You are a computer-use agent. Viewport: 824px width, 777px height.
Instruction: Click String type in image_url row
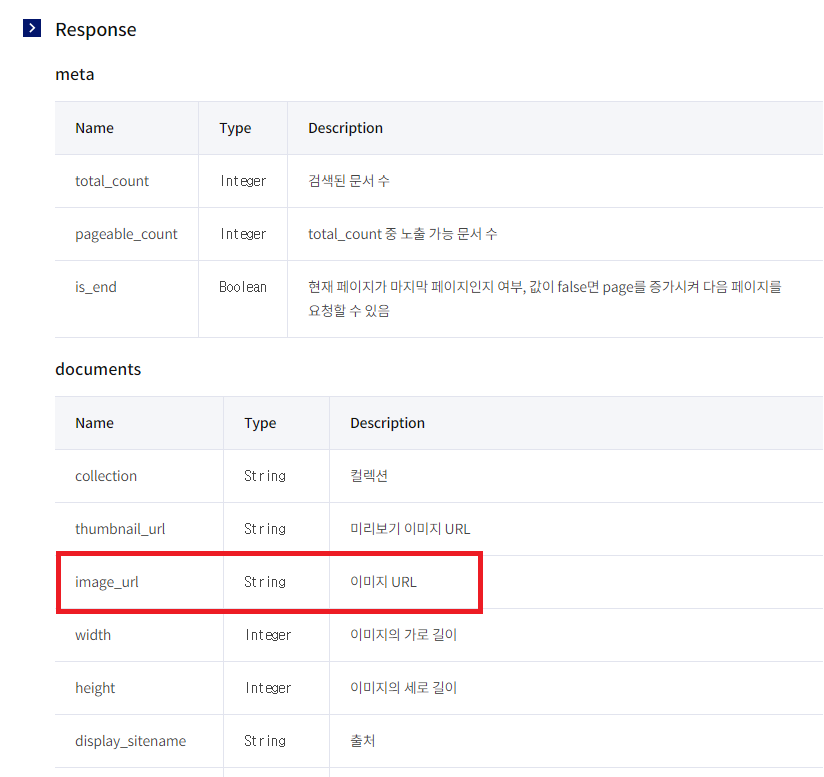265,583
